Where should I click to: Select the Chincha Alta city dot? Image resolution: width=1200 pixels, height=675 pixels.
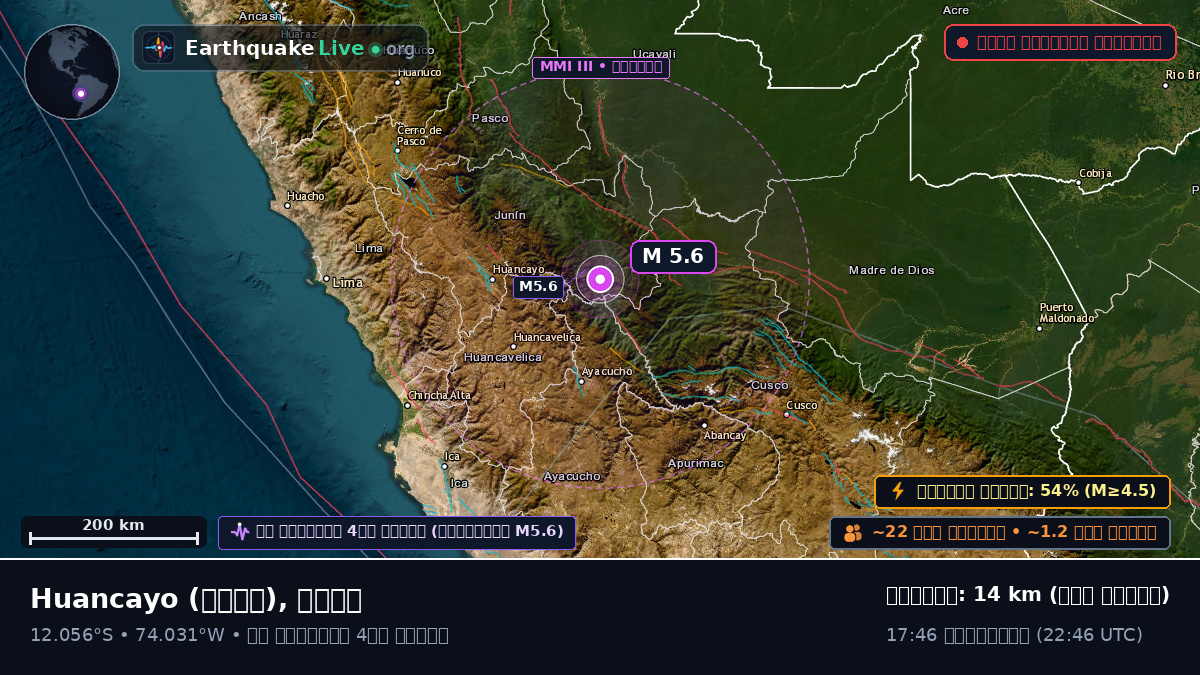pos(407,405)
